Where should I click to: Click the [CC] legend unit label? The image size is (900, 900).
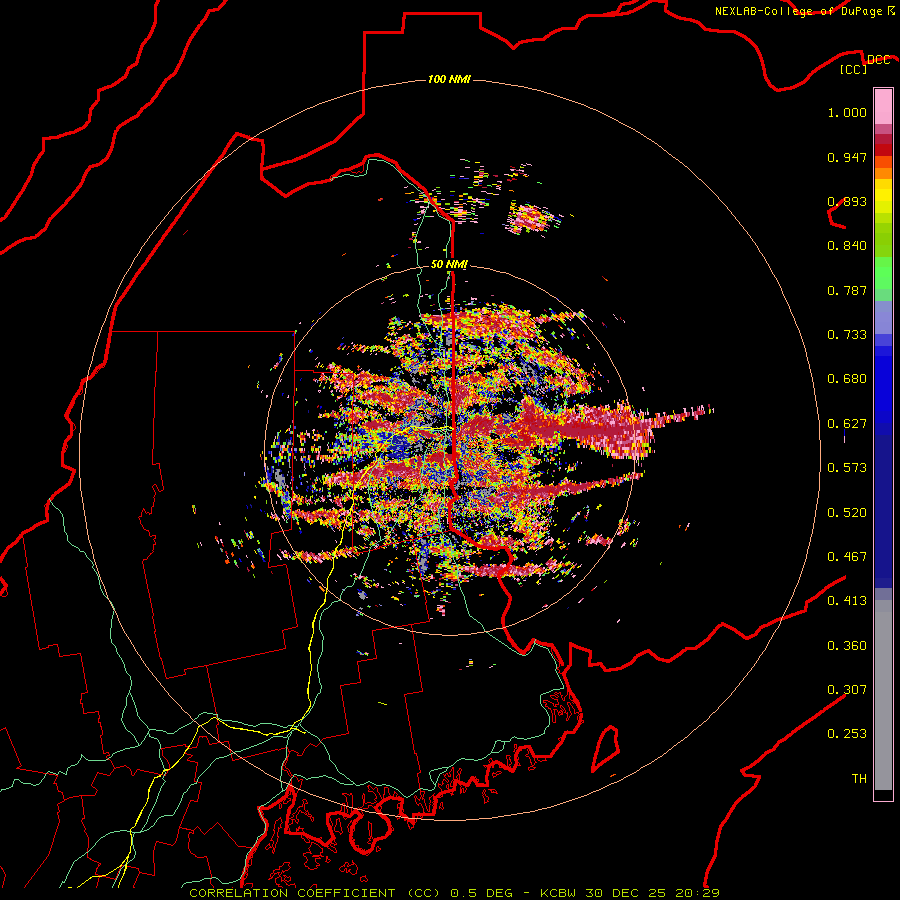click(x=854, y=69)
